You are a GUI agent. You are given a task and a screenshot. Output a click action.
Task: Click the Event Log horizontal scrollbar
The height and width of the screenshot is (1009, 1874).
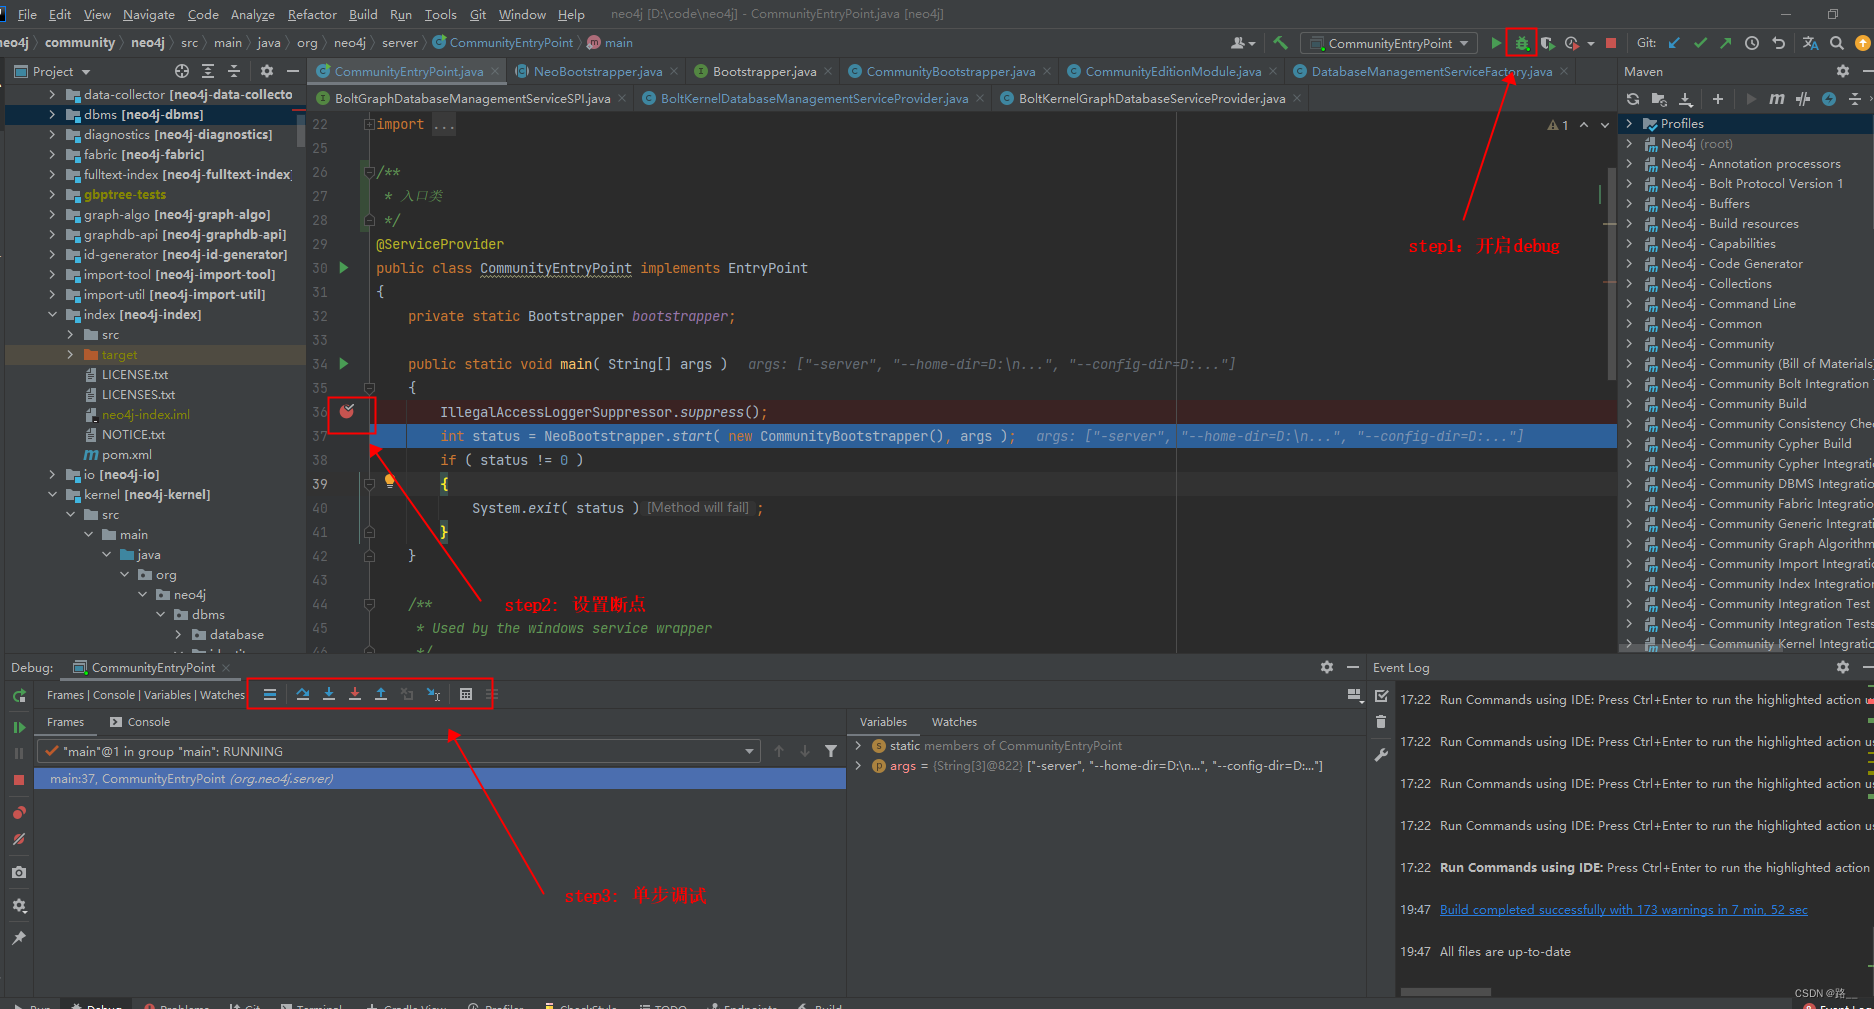[1445, 992]
